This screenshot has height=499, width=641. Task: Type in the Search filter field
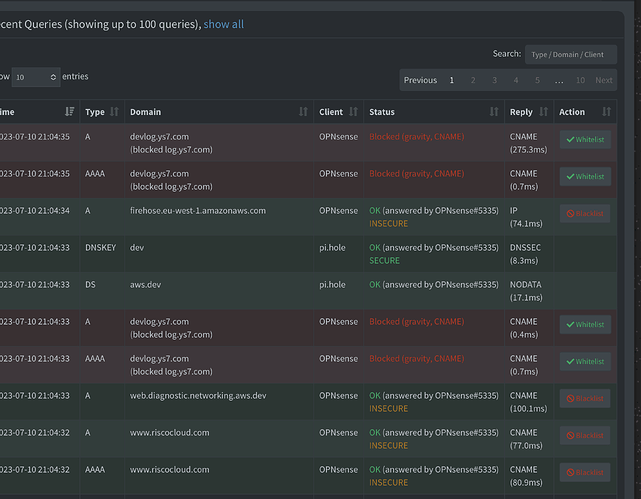pyautogui.click(x=570, y=54)
